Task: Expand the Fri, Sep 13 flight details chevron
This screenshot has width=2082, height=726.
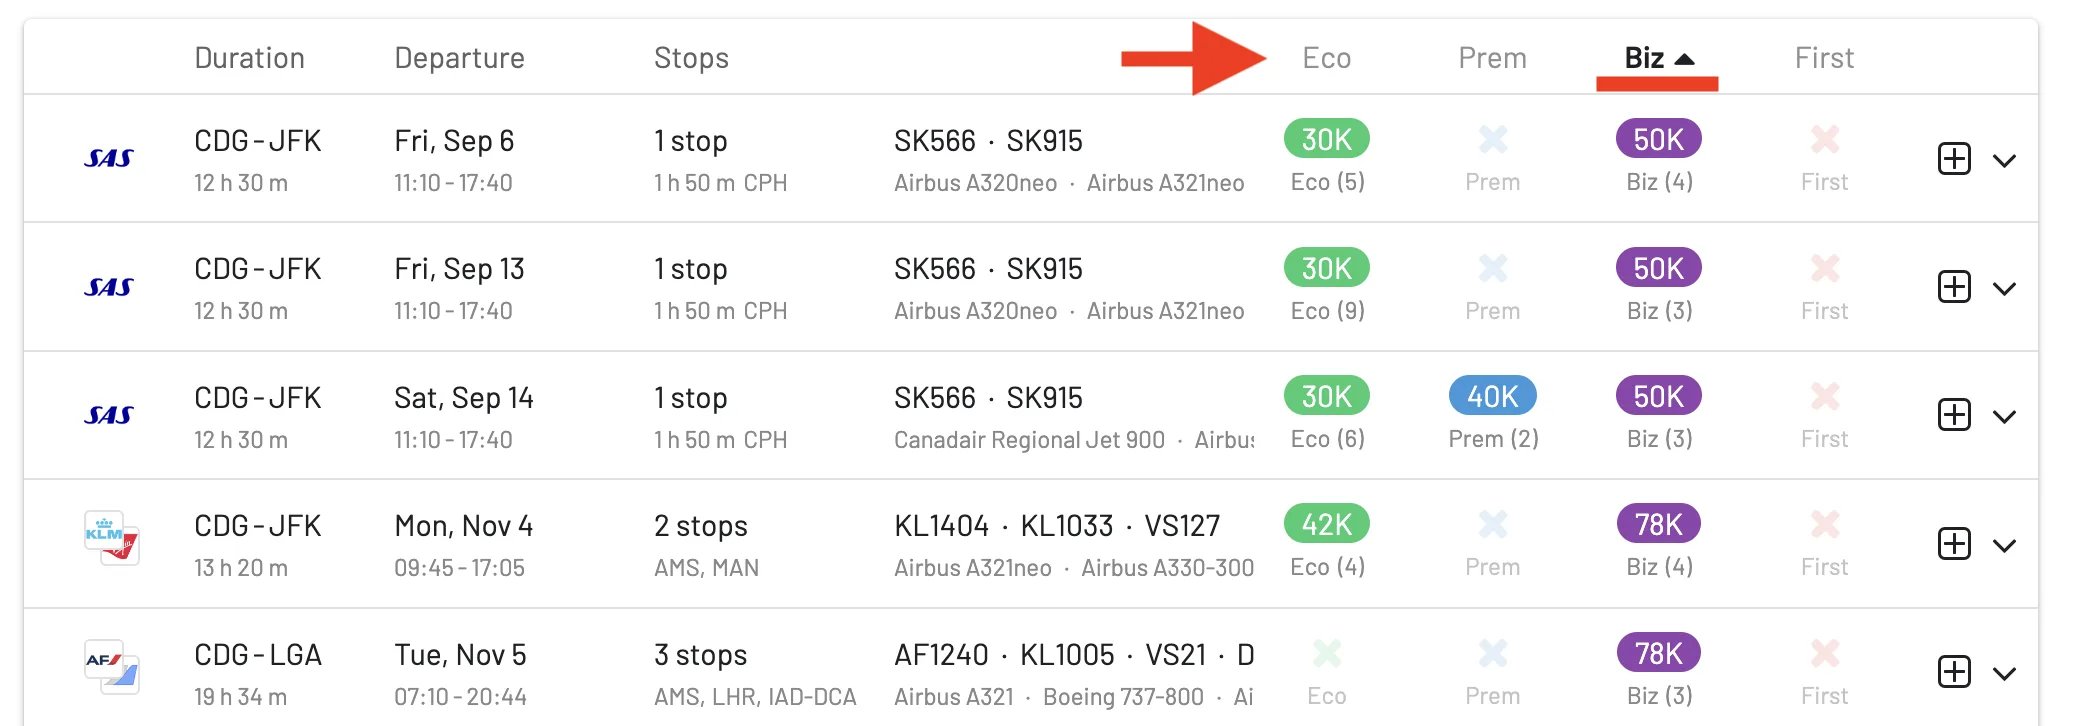Action: click(2004, 288)
